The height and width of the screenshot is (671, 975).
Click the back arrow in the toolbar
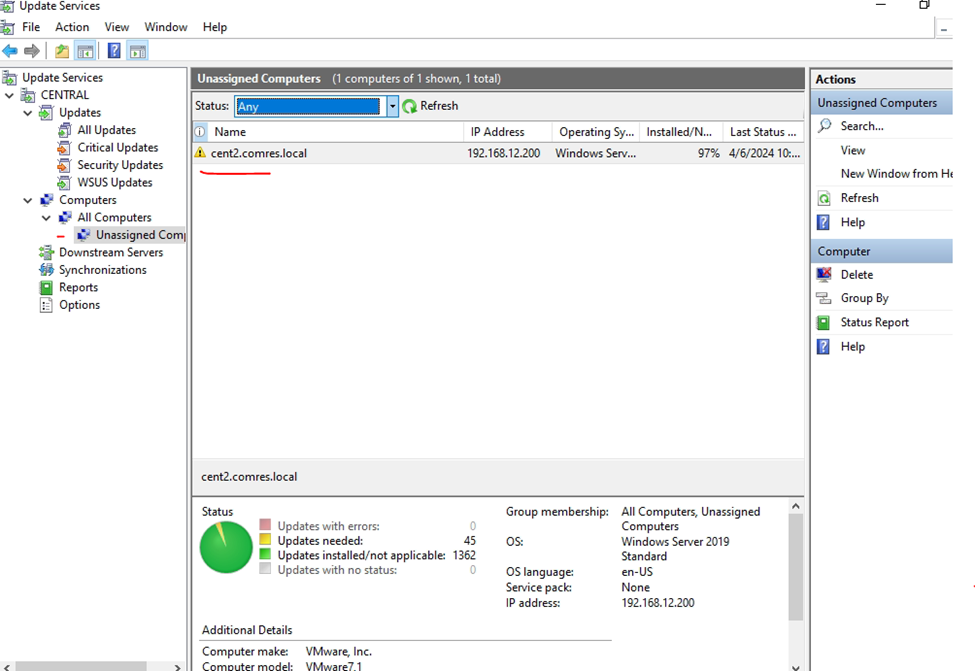[10, 51]
